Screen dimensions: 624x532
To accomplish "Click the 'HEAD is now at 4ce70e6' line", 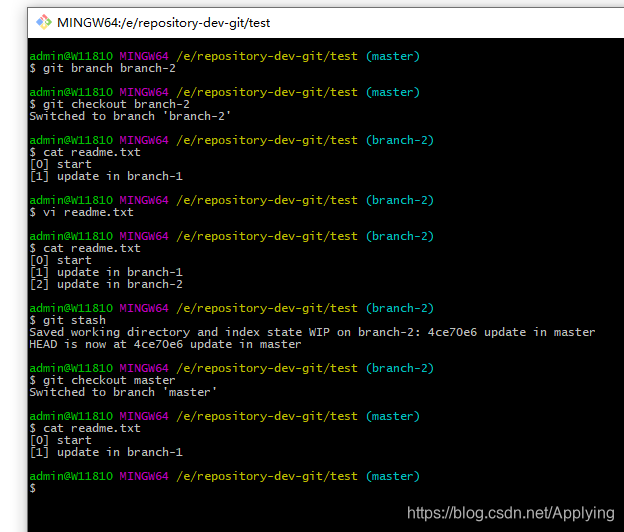I will click(x=165, y=344).
